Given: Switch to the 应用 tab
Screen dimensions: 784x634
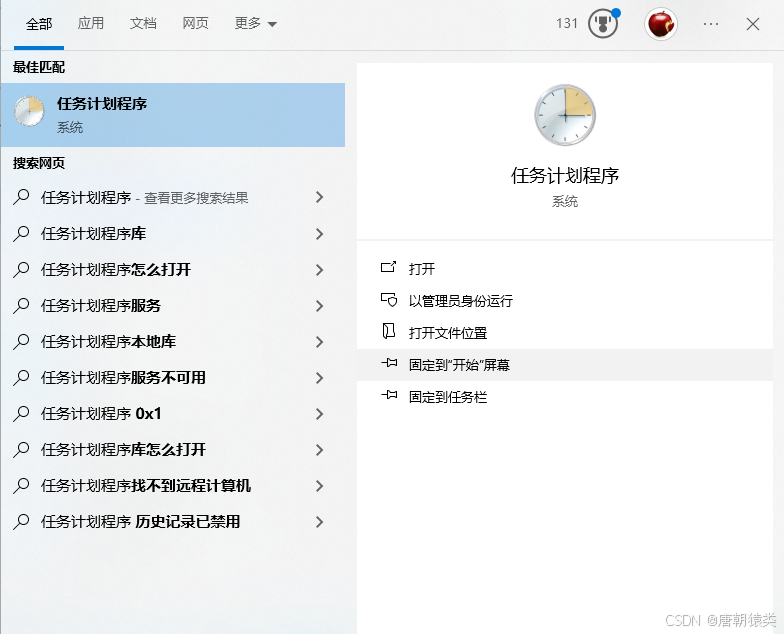Looking at the screenshot, I should pyautogui.click(x=91, y=24).
